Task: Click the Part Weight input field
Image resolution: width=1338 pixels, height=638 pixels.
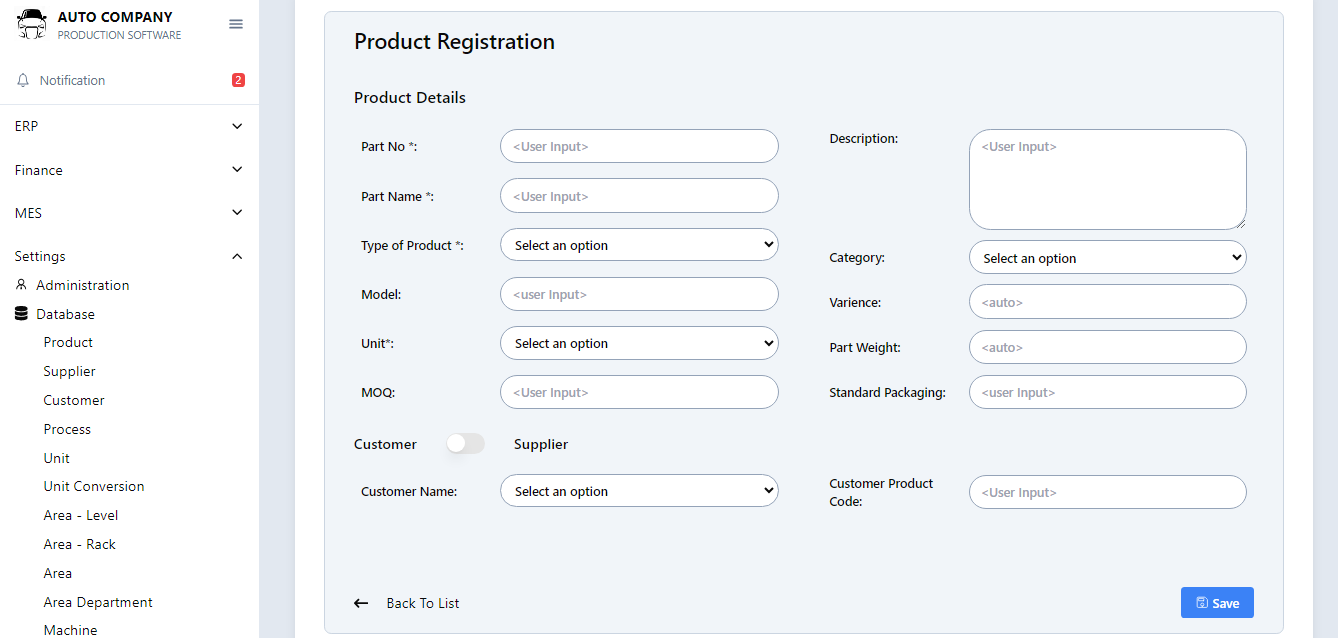Action: point(1108,347)
